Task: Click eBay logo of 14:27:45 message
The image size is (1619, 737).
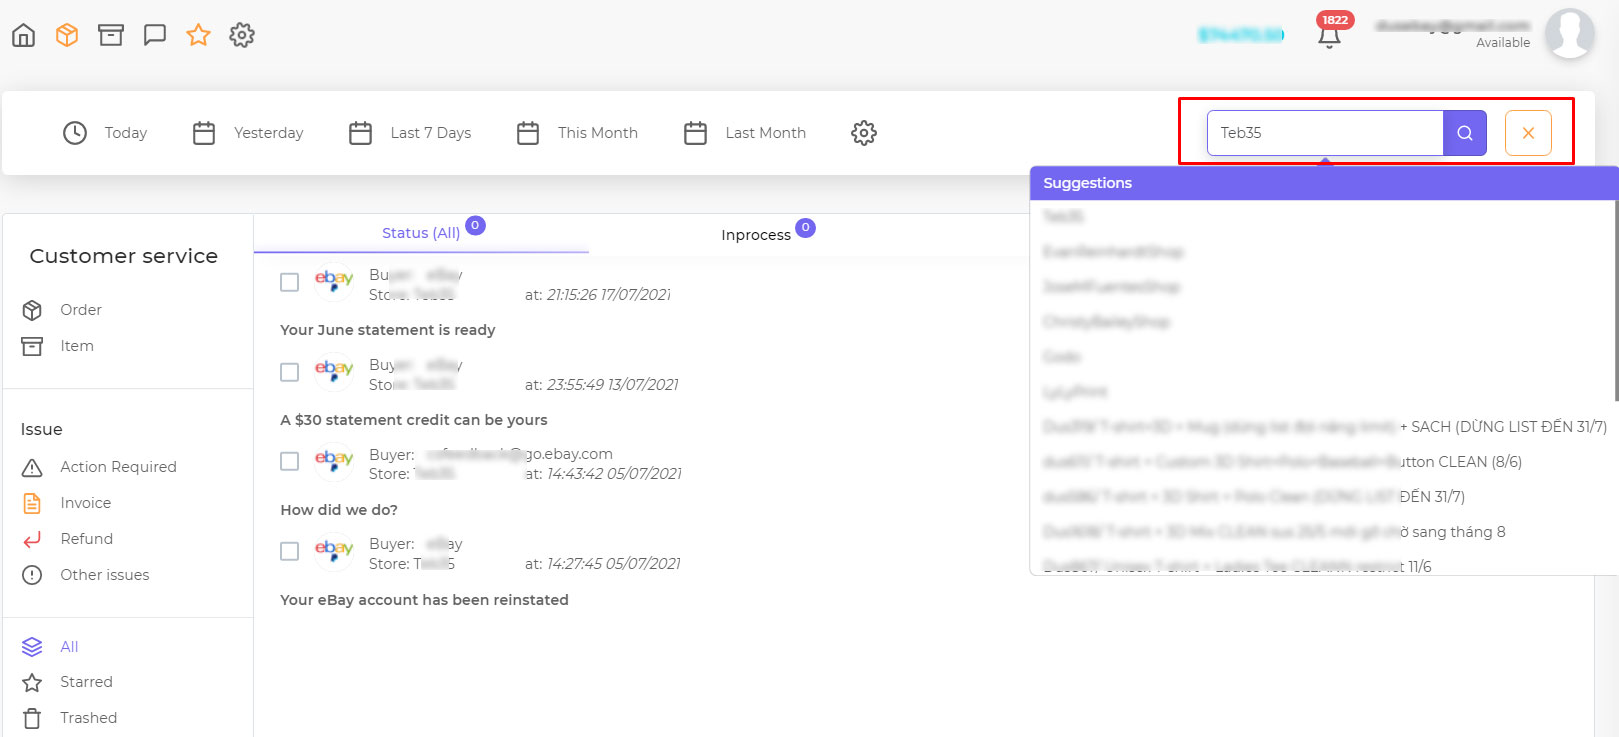Action: tap(334, 551)
